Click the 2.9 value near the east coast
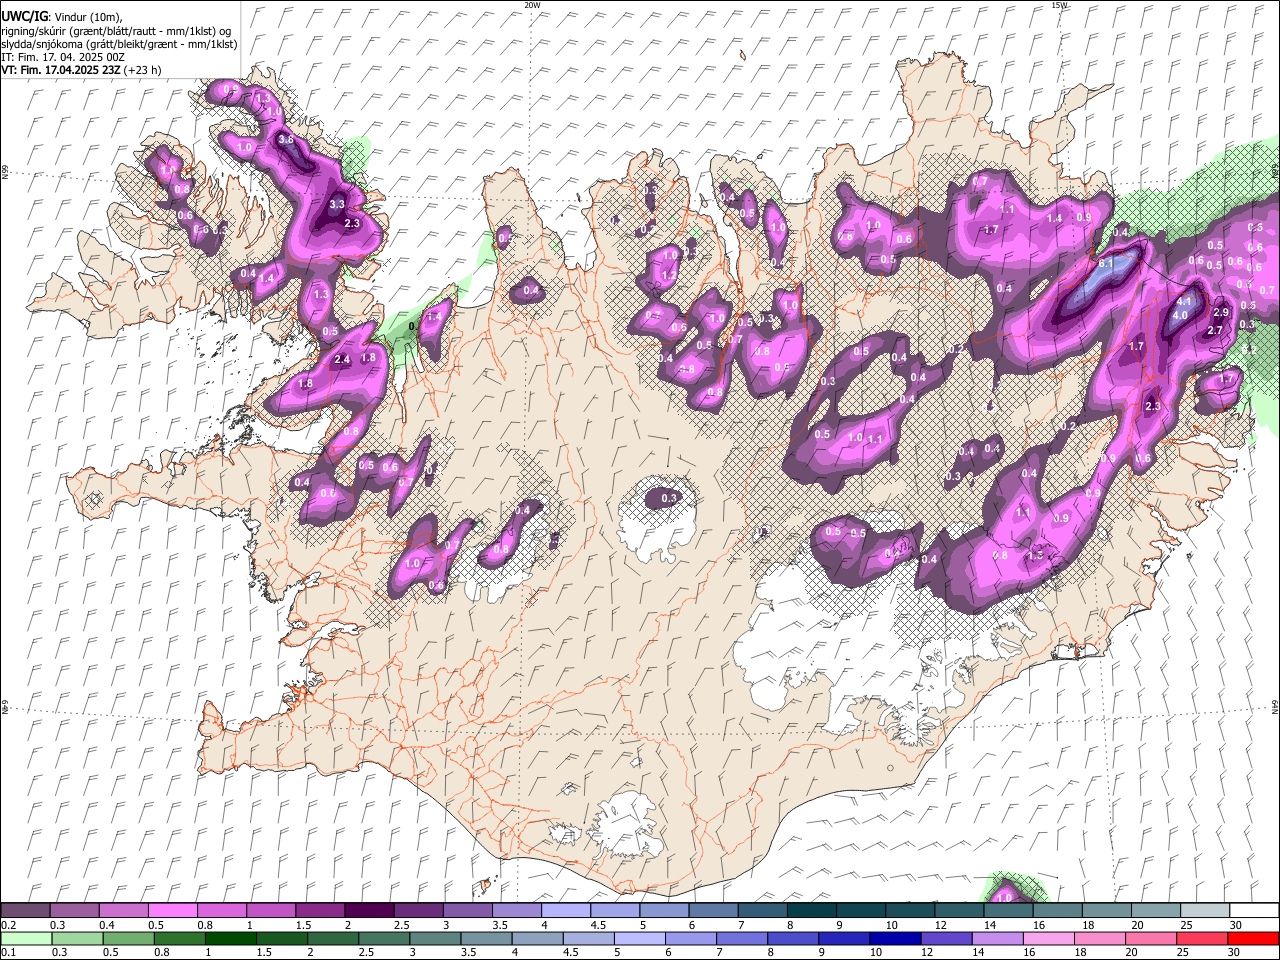This screenshot has height=960, width=1280. click(1221, 313)
